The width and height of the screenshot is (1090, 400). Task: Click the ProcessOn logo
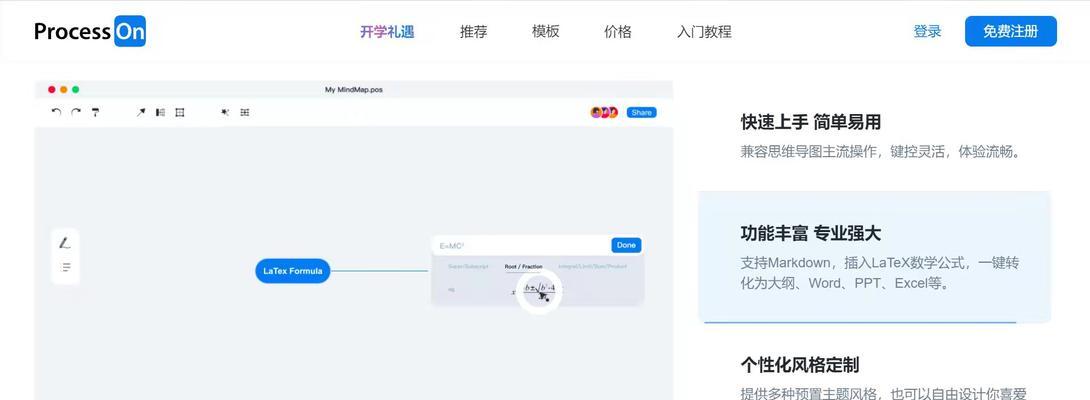pyautogui.click(x=90, y=31)
